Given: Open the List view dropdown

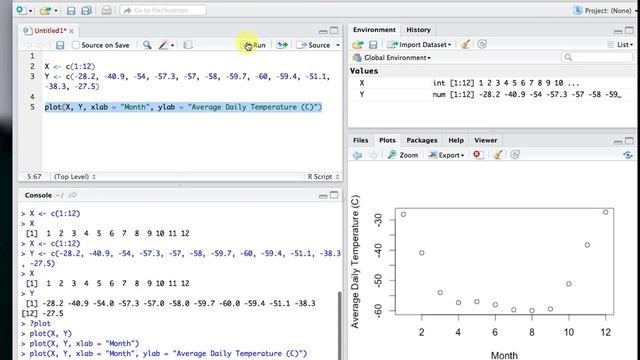Looking at the screenshot, I should (620, 44).
